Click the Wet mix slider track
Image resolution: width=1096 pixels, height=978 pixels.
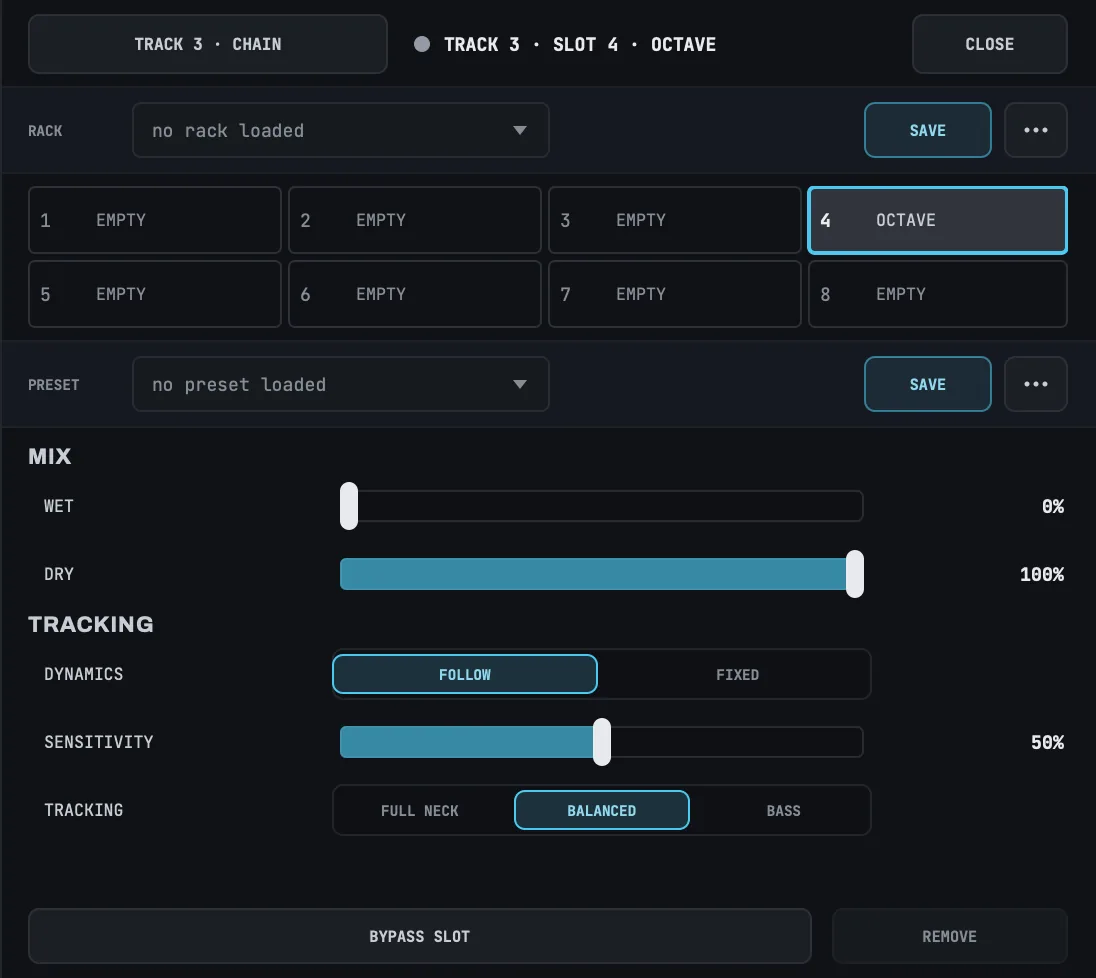(601, 505)
